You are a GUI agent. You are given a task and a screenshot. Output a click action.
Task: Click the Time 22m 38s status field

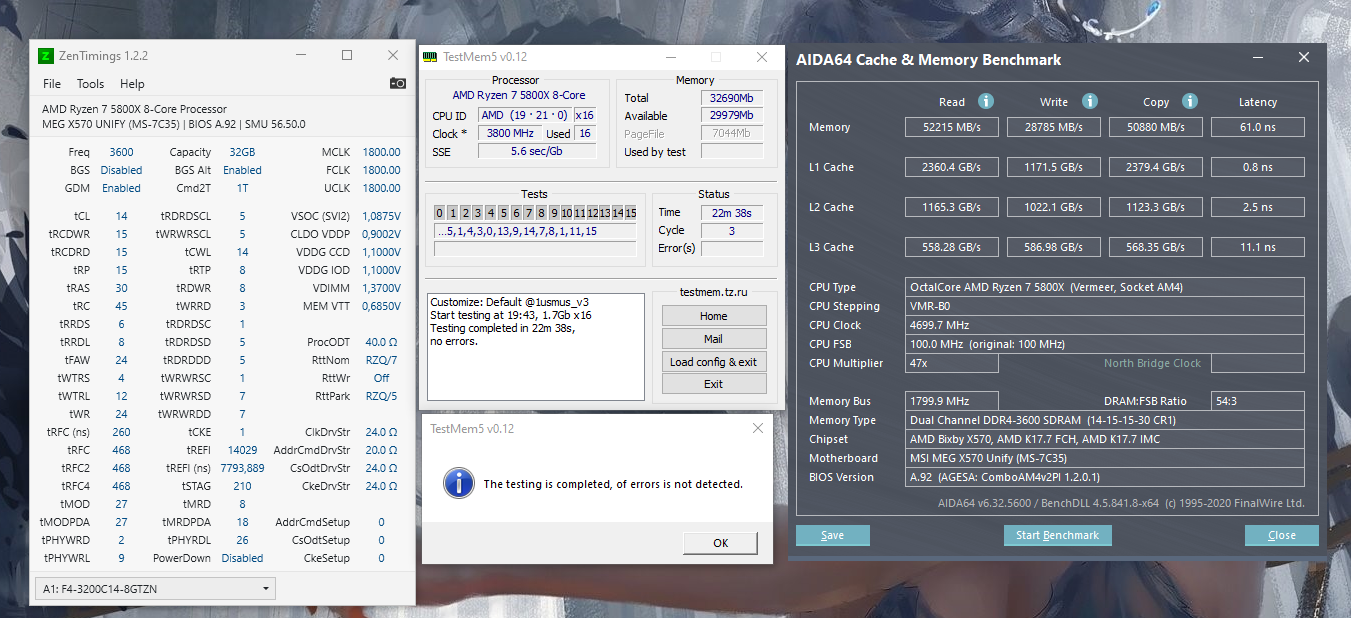(x=732, y=212)
